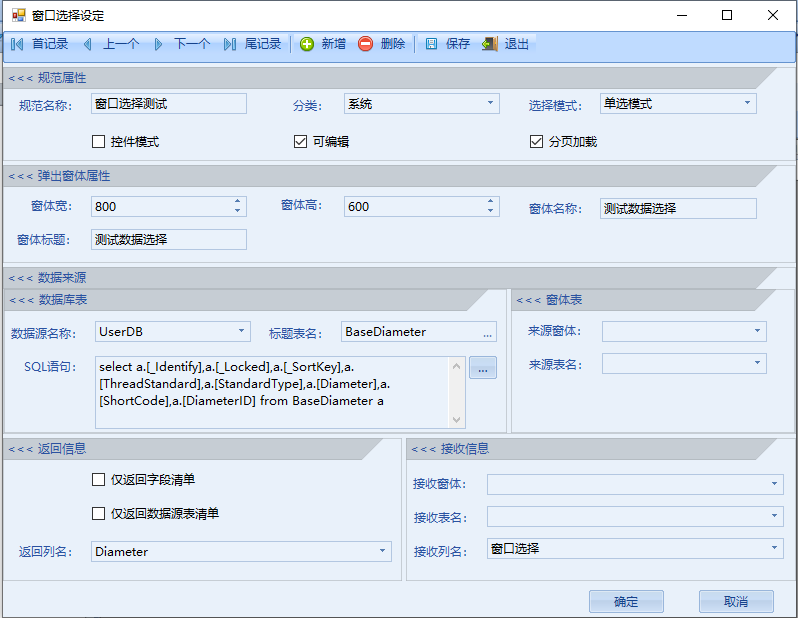Screen dimensions: 798x618
Task: Go to next record (下一个)
Action: 182,44
